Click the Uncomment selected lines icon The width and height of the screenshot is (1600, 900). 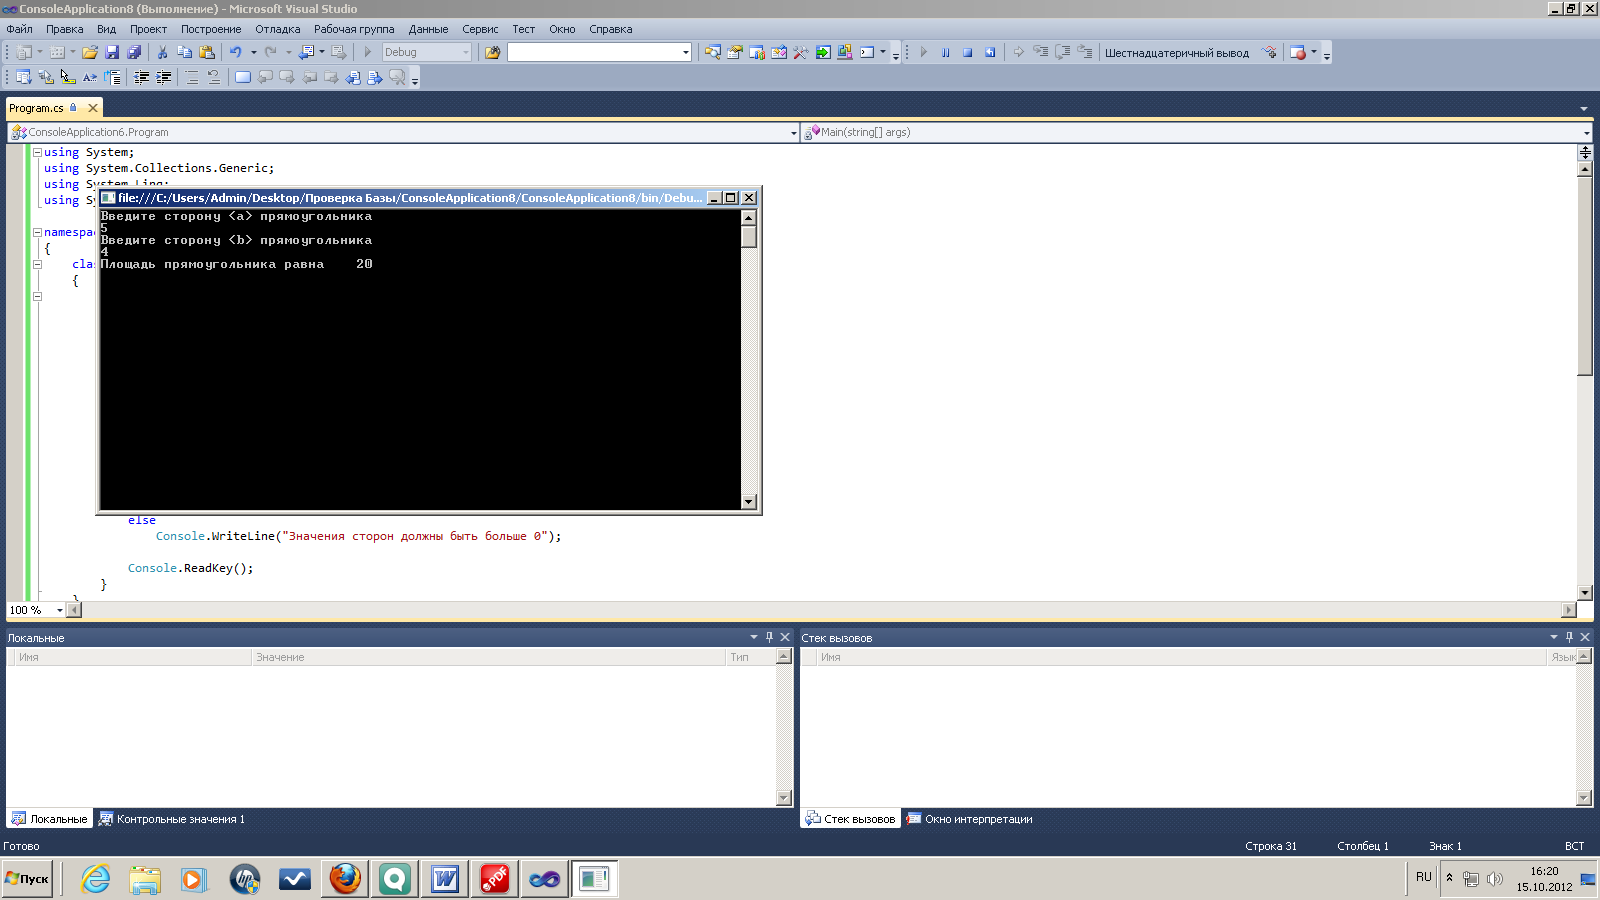coord(214,77)
